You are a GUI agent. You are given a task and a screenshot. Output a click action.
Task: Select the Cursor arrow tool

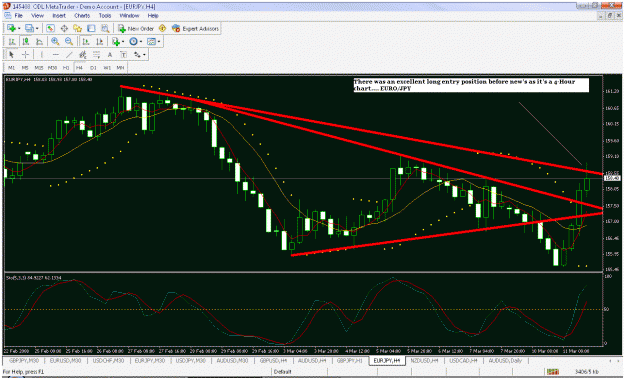click(x=12, y=55)
